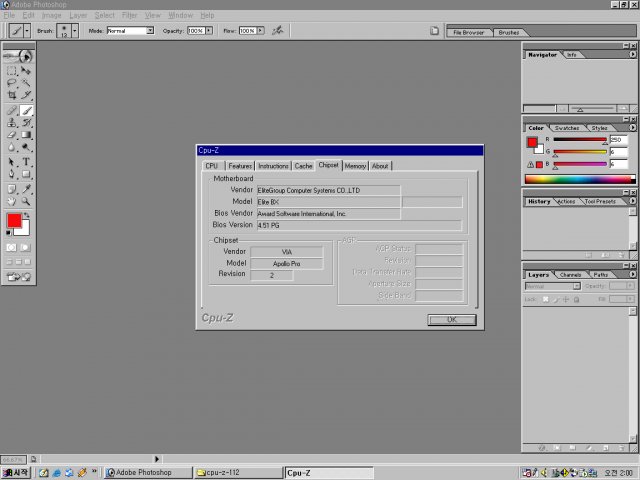Viewport: 640px width, 480px height.
Task: Open the Navigator palette flyout menu
Action: (x=633, y=54)
